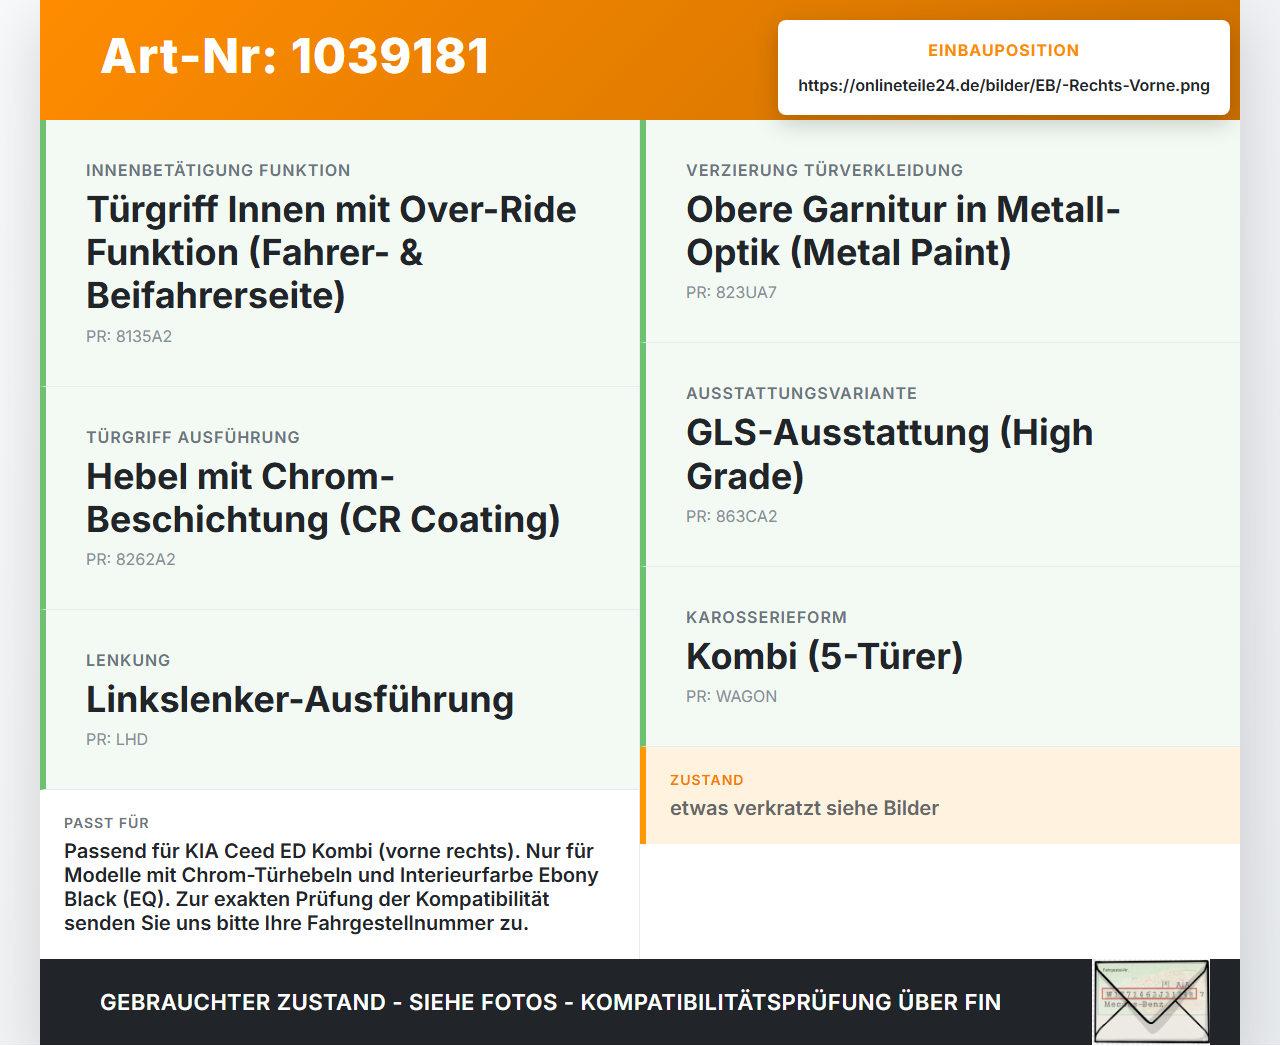Screen dimensions: 1280x1046
Task: Click the INNENBETÄTIGUNG FUNKTION label
Action: pyautogui.click(x=218, y=170)
